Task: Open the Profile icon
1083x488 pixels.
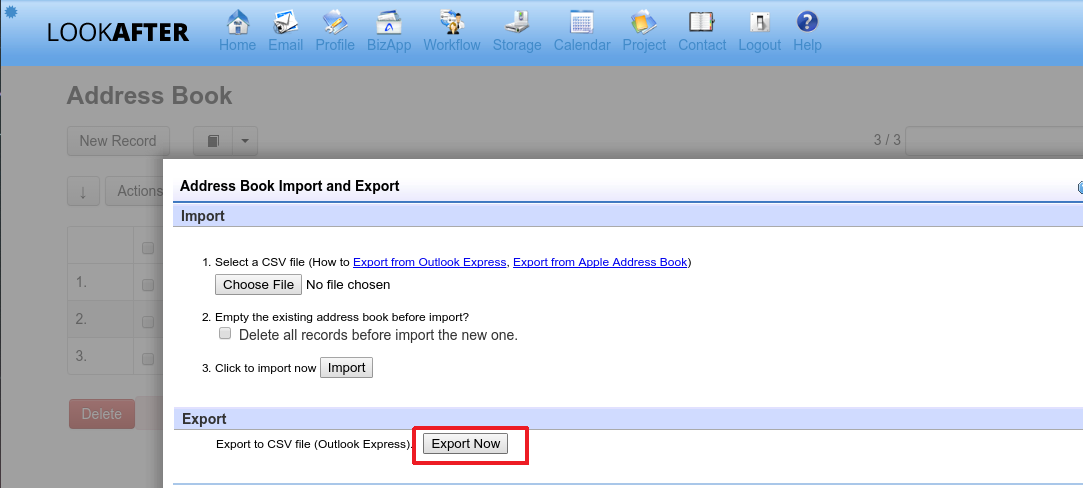Action: click(x=335, y=23)
